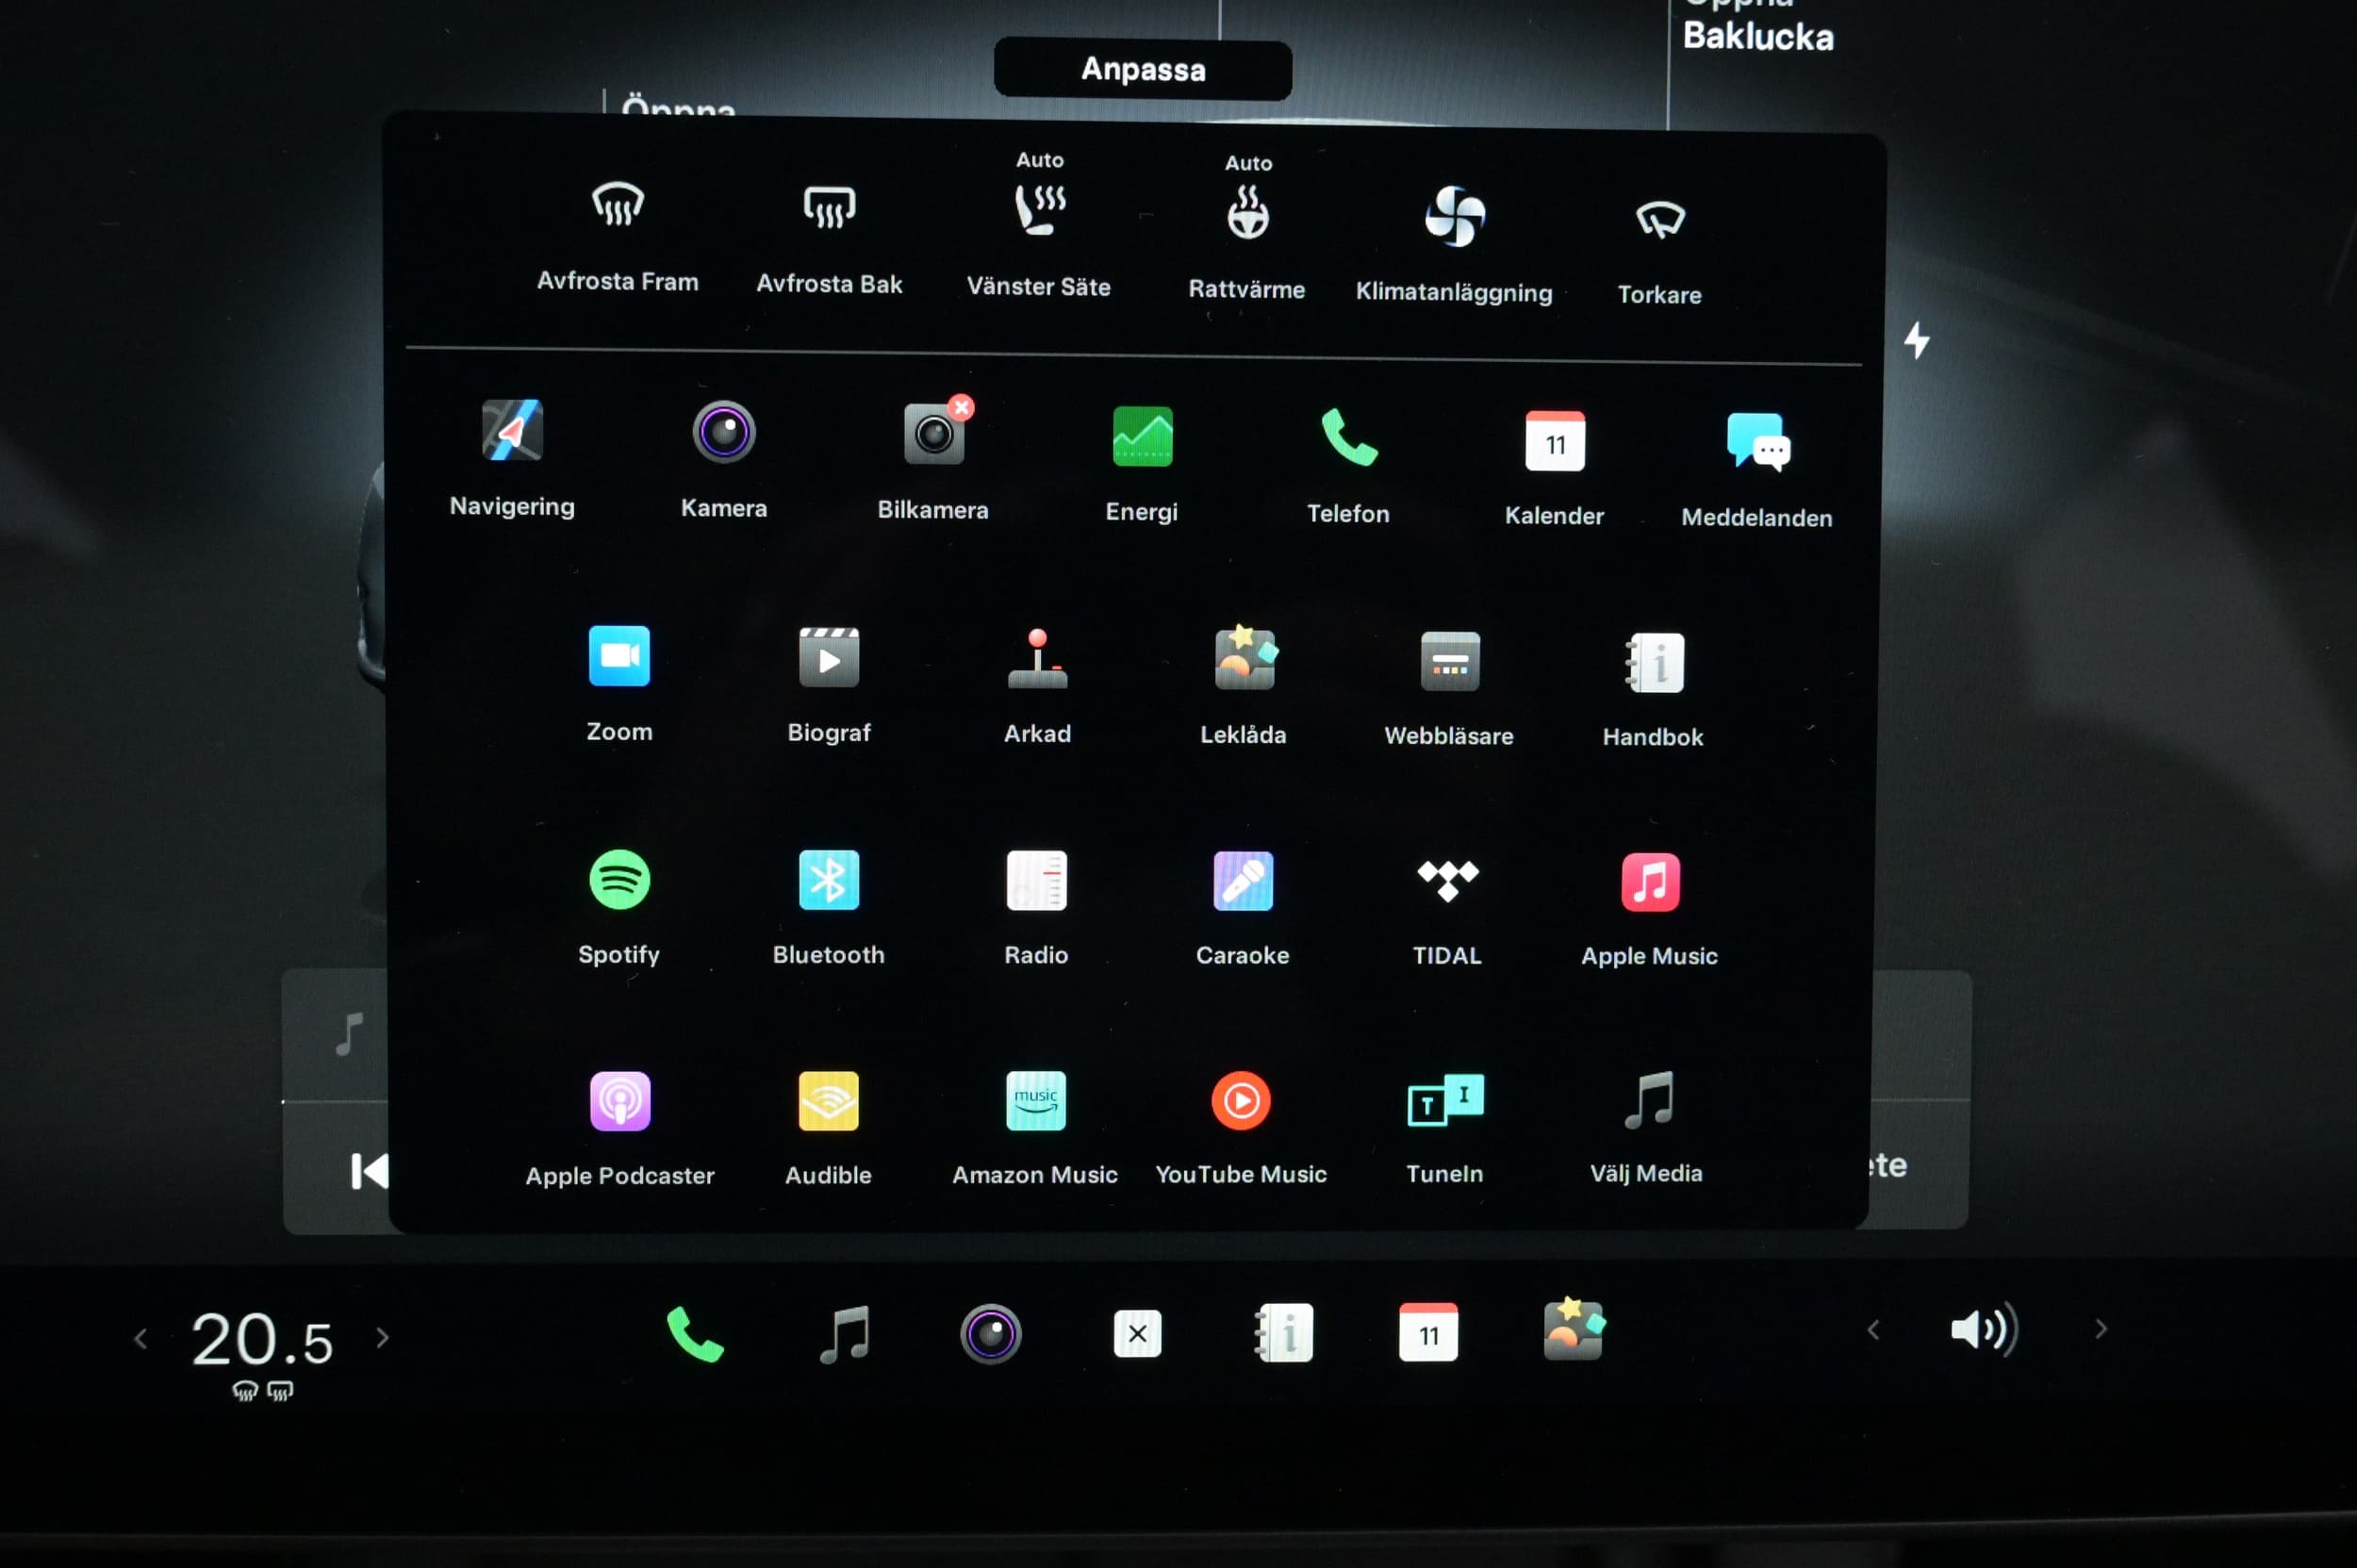2357x1568 pixels.
Task: Open calendar from the bottom dock
Action: [1429, 1332]
